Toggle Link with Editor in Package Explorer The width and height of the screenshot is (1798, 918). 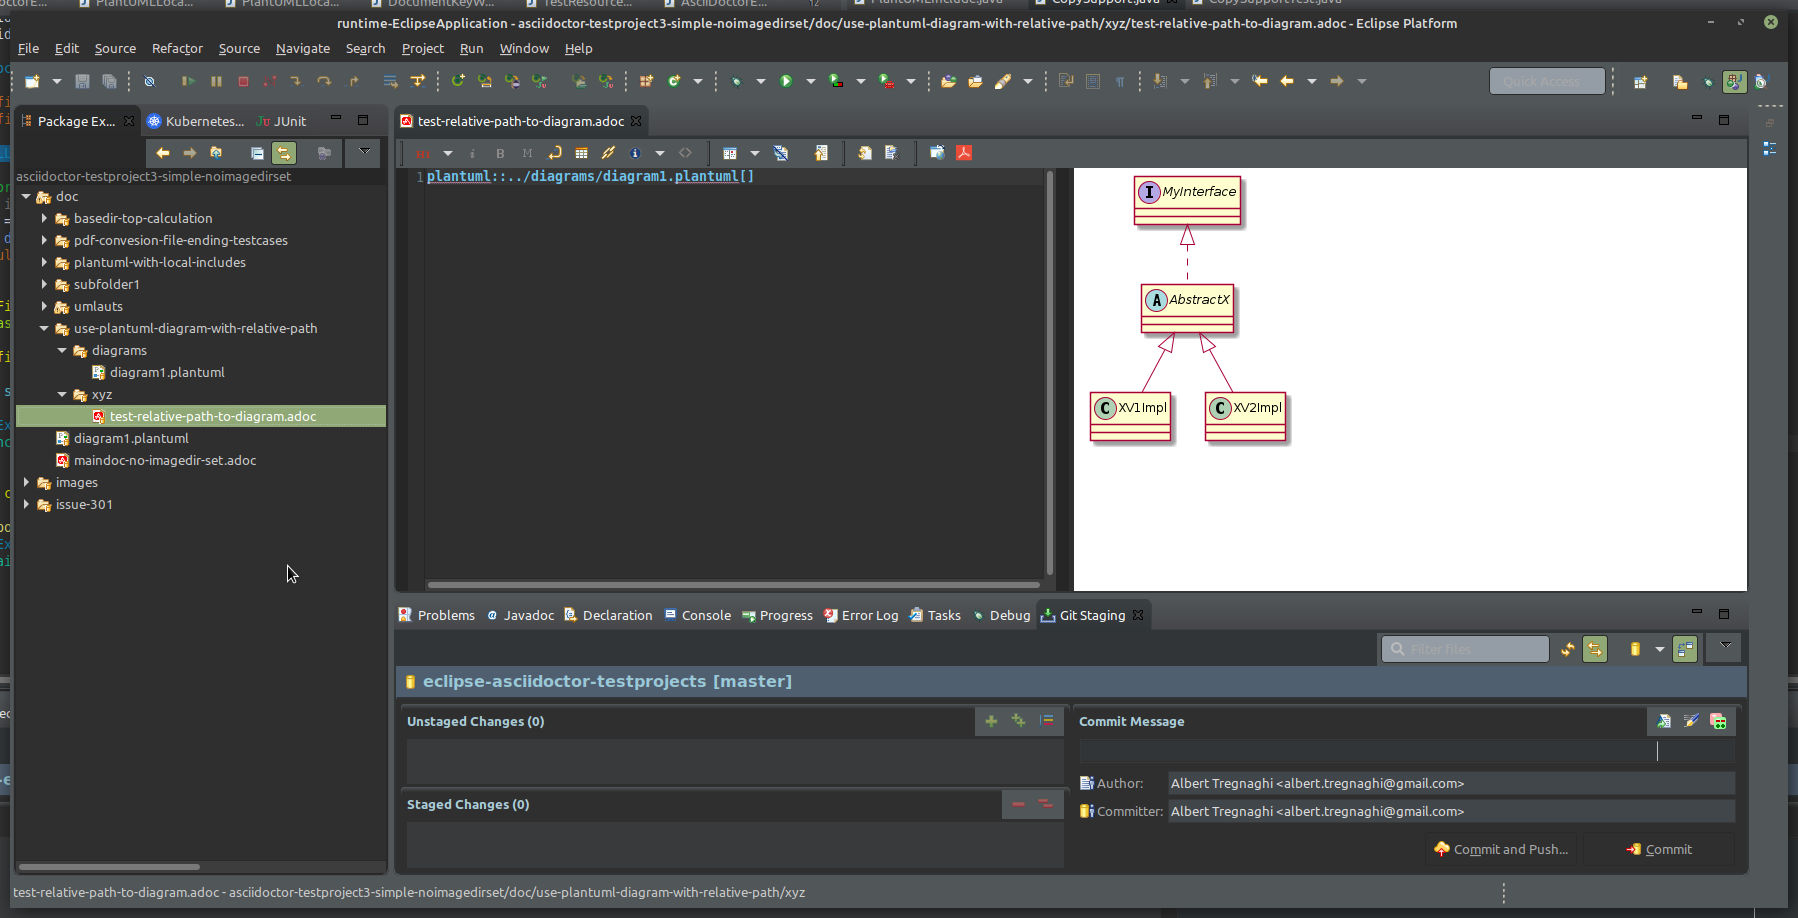pos(284,153)
